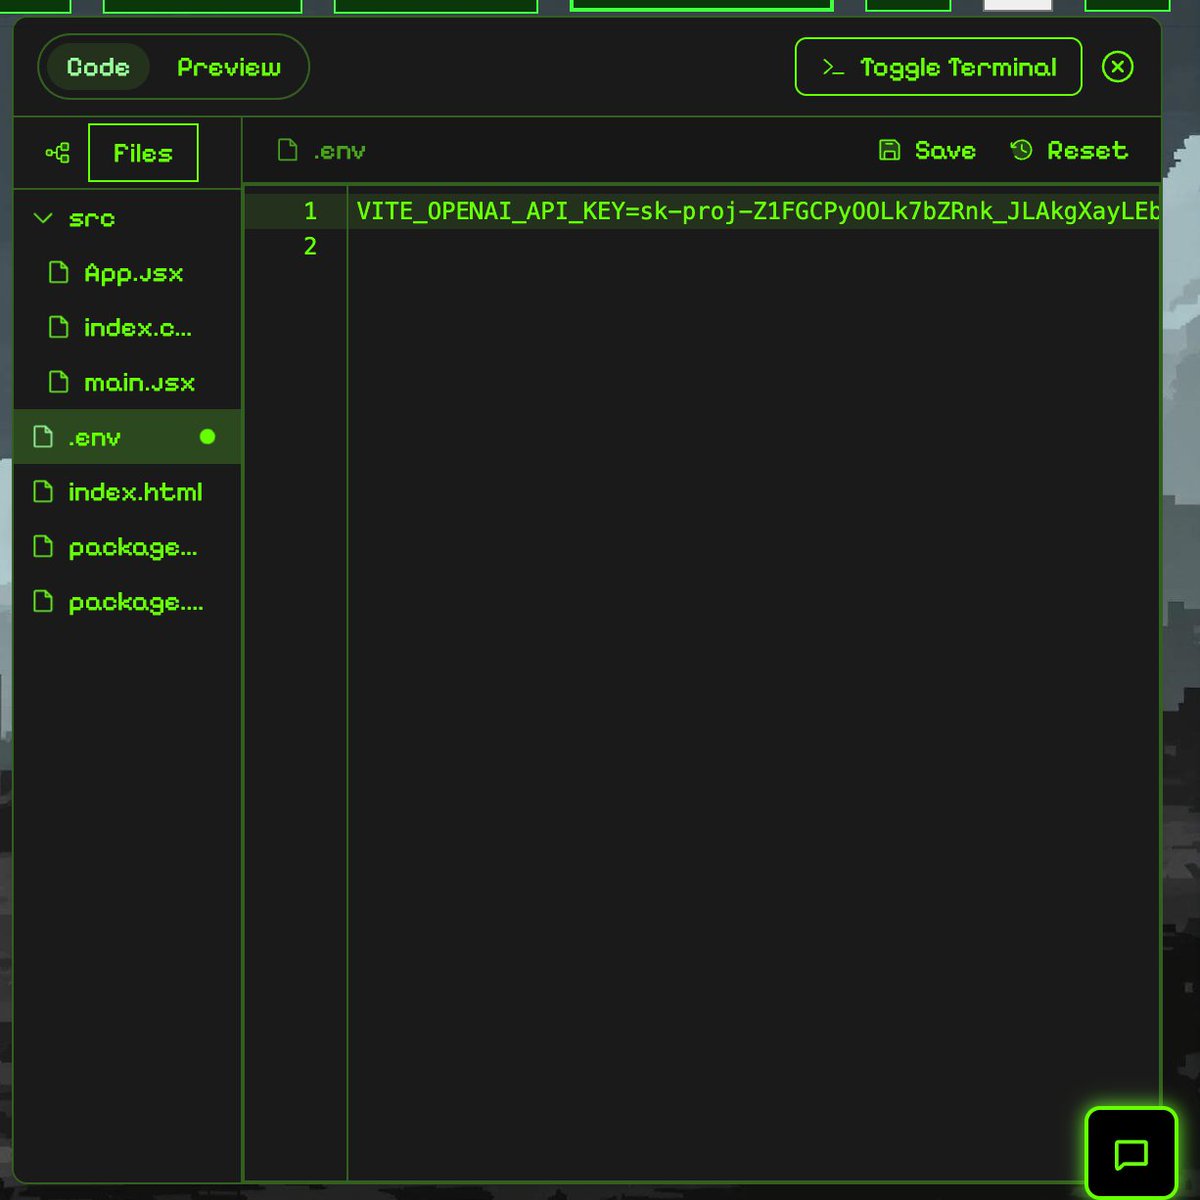Open the index.c... file in src

pyautogui.click(x=127, y=327)
